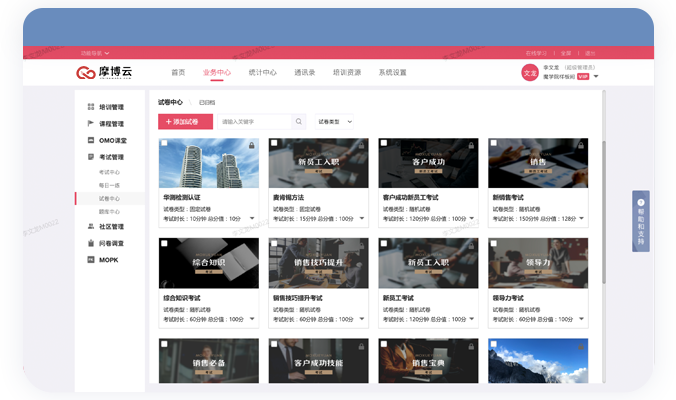Click the 在线学习 link
This screenshot has width=676, height=400.
point(536,53)
